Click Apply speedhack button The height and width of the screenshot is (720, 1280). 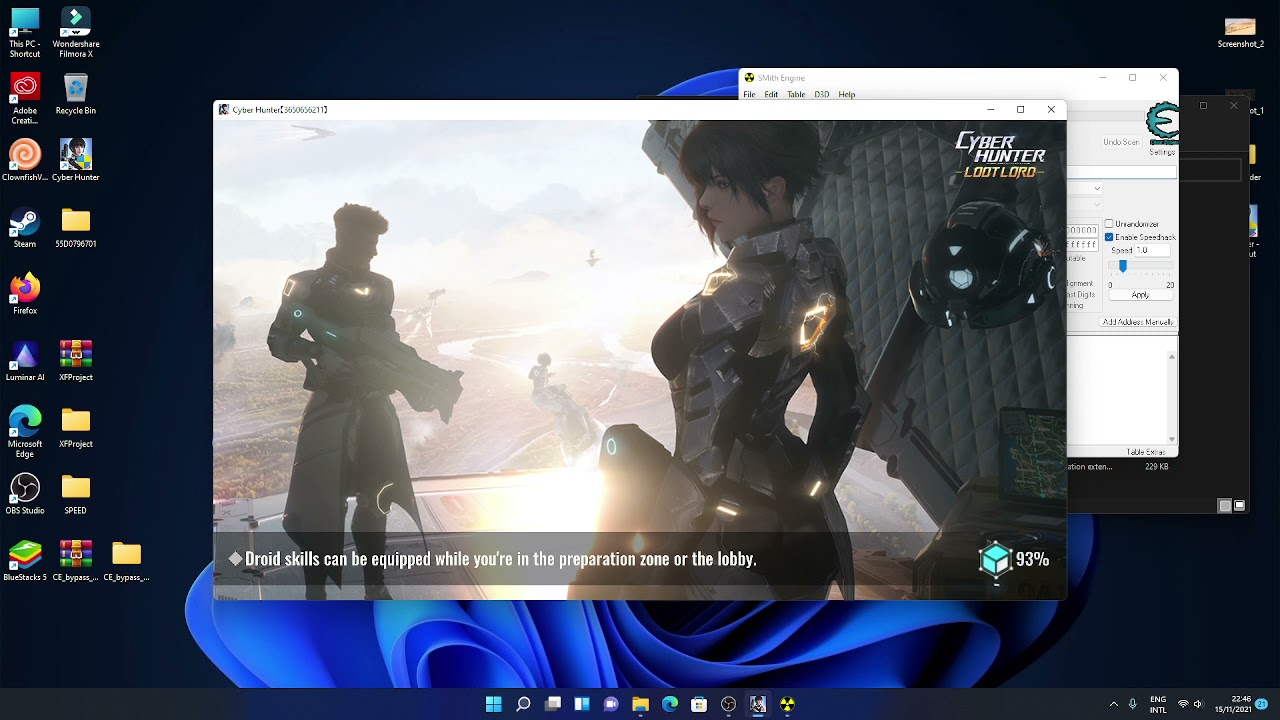[x=1140, y=295]
